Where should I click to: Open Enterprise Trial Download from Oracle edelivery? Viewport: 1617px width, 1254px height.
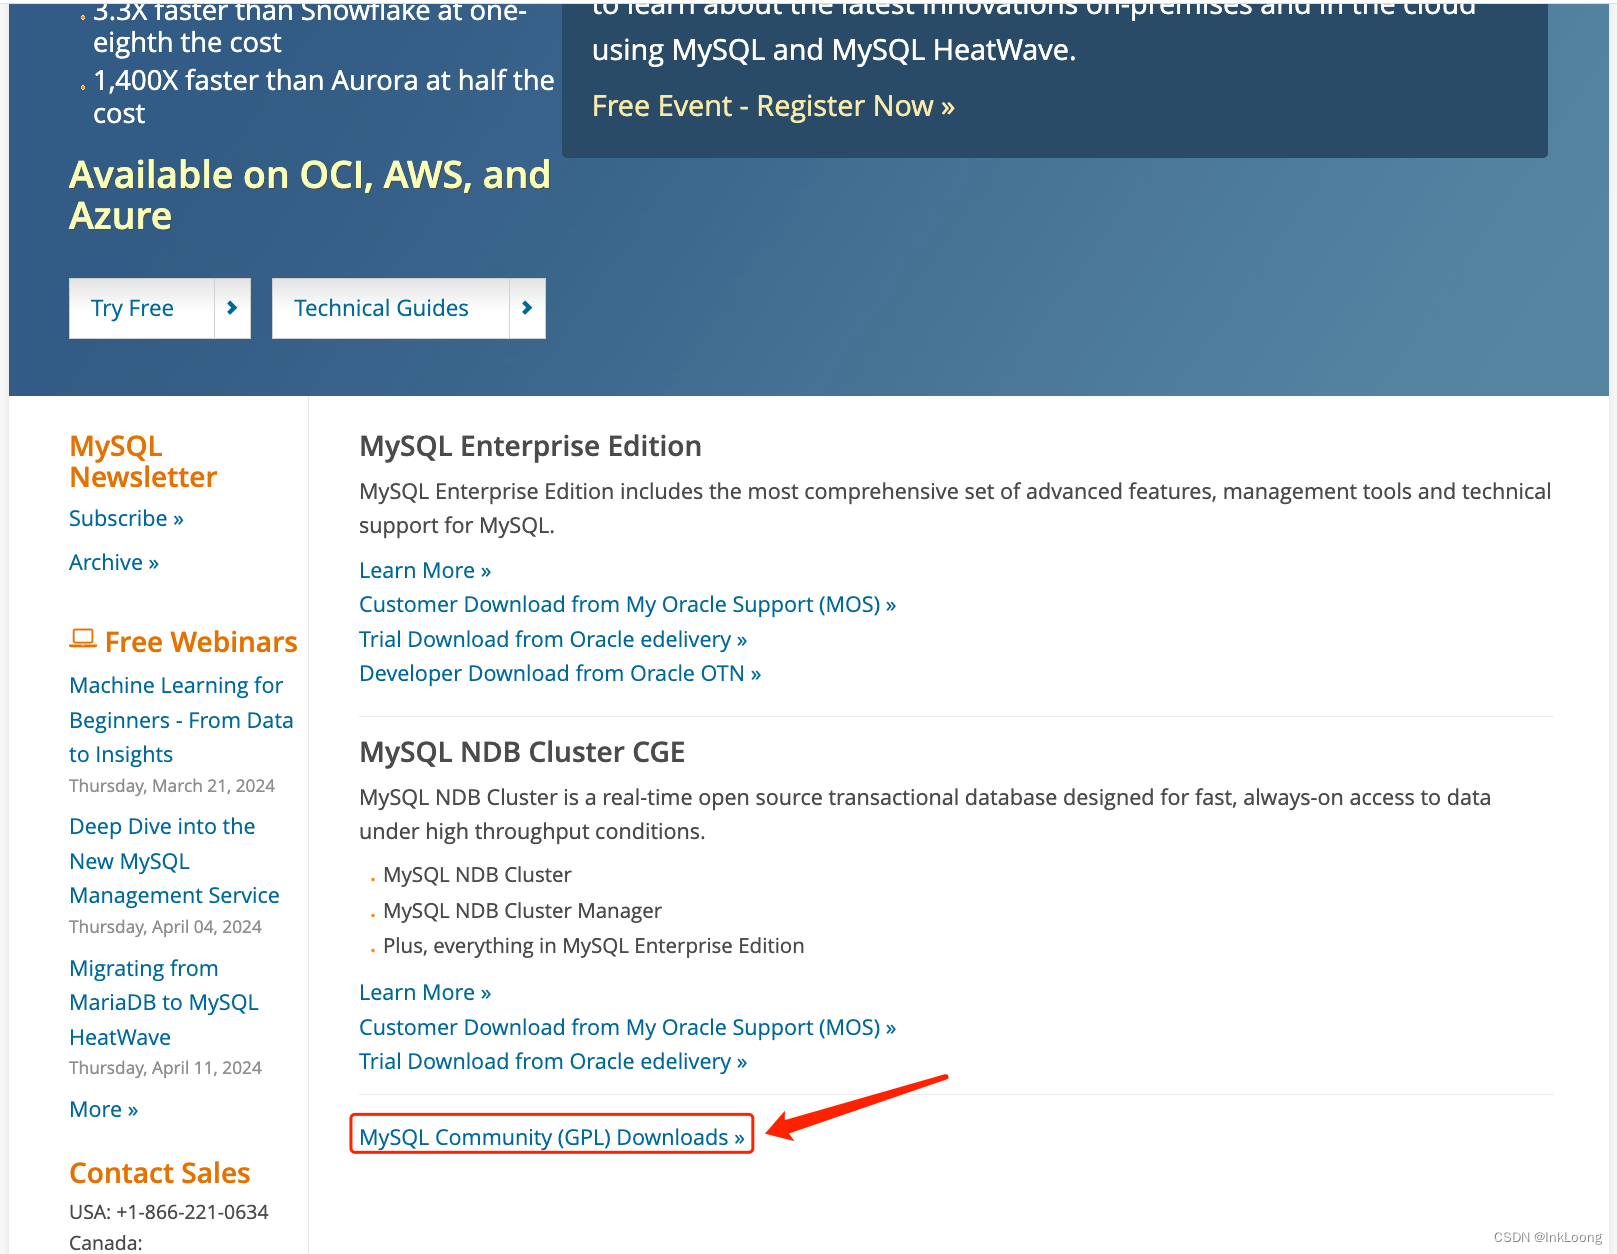click(553, 639)
